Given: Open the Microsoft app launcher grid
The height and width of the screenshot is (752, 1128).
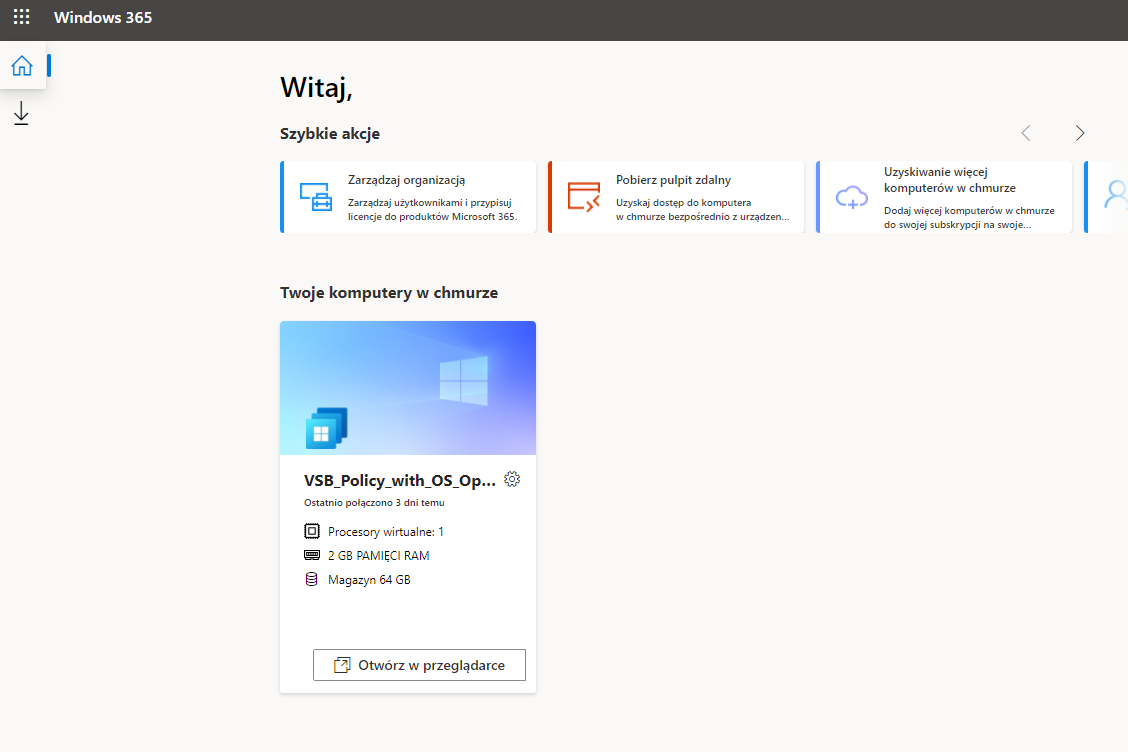Looking at the screenshot, I should [21, 17].
